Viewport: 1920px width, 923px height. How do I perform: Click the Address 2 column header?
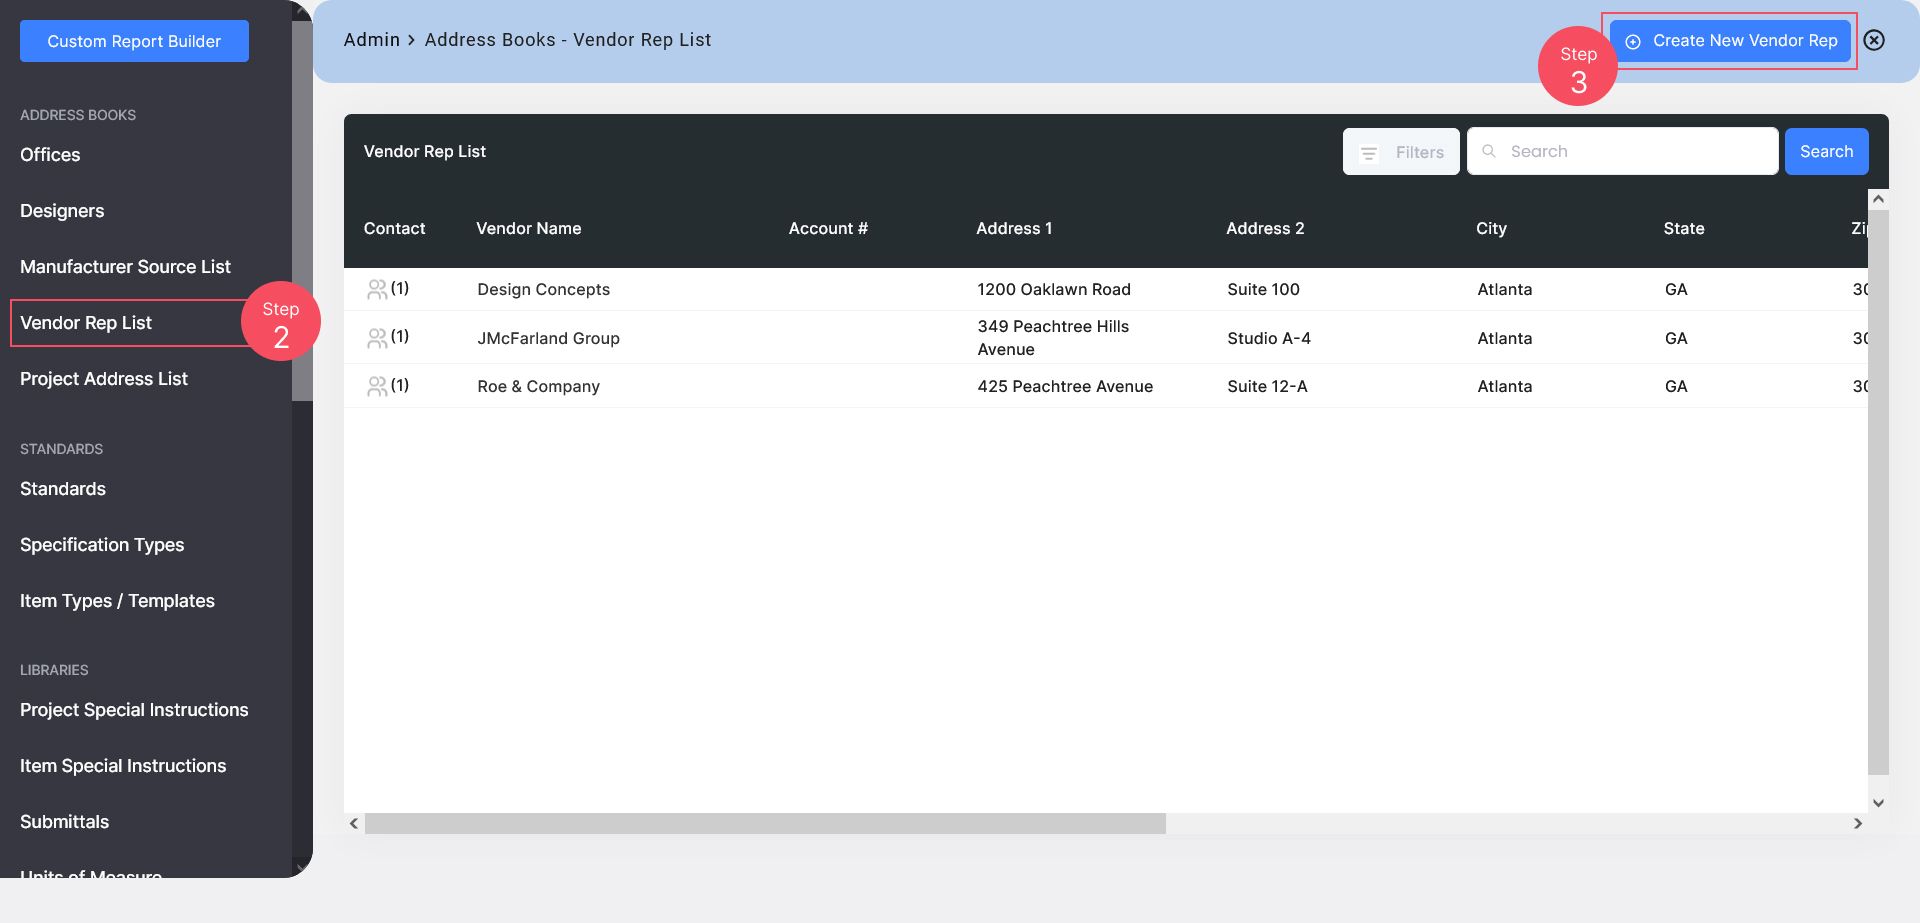click(x=1265, y=228)
